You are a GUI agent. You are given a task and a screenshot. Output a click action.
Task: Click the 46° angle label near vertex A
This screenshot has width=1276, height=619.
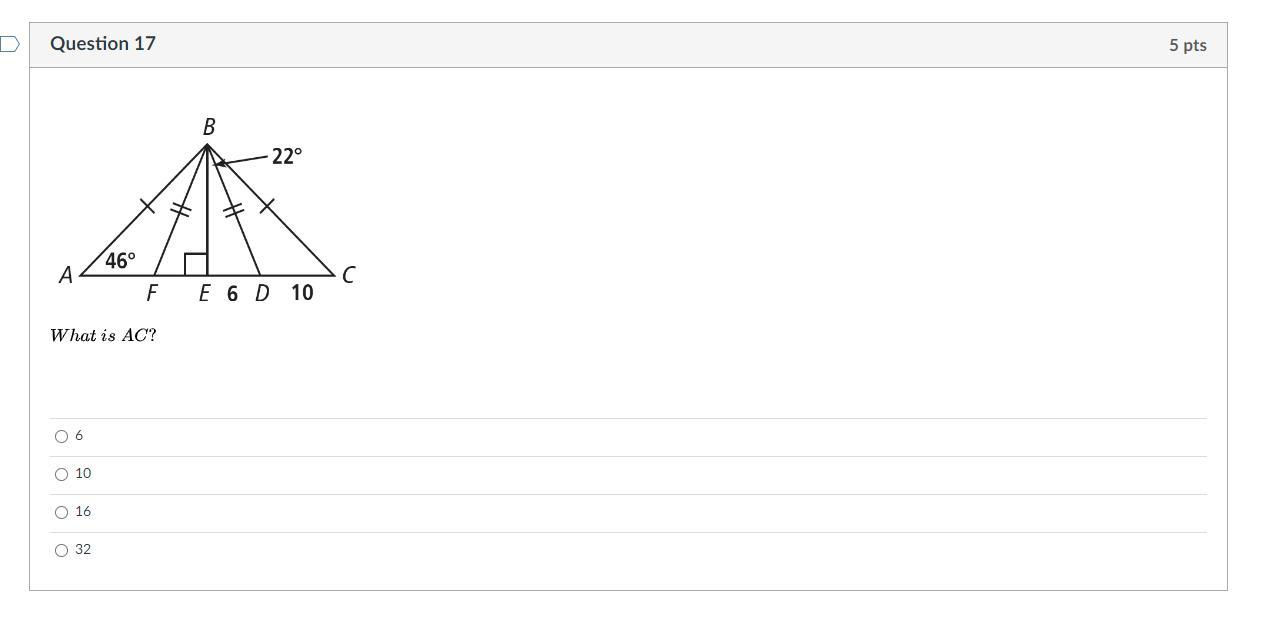[120, 261]
